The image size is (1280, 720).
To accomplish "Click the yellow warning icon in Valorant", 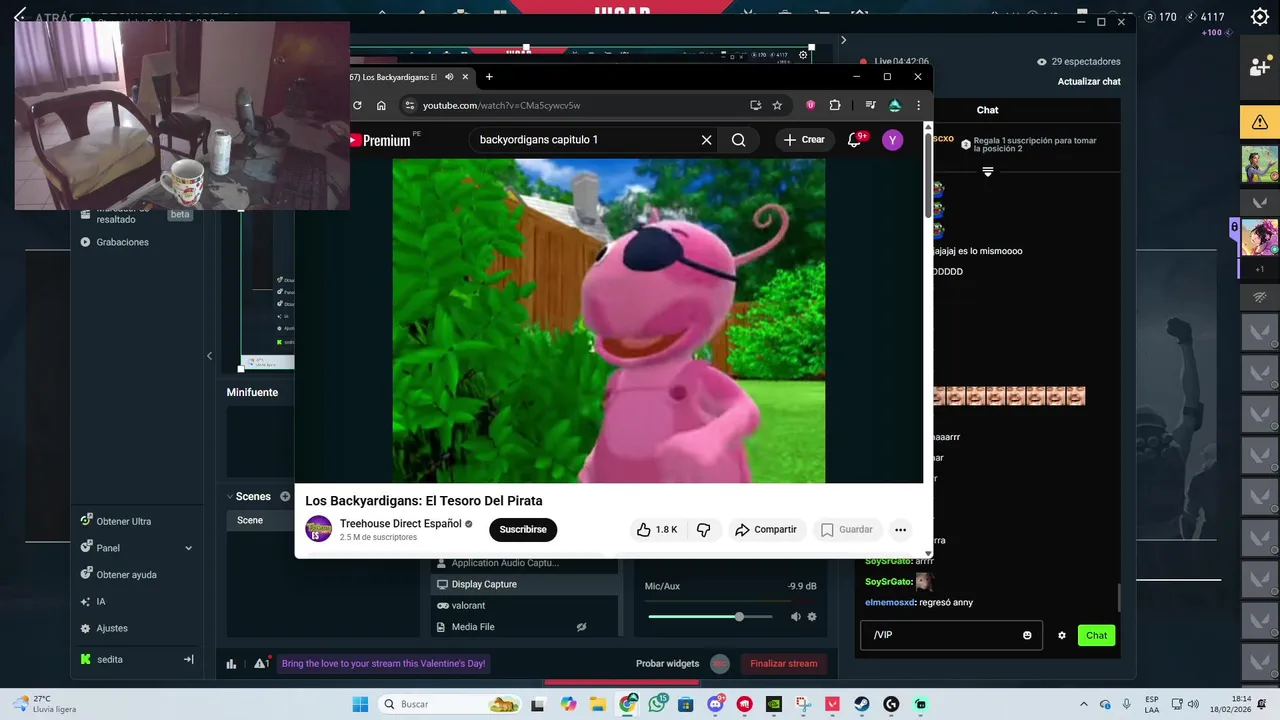I will 1260,122.
